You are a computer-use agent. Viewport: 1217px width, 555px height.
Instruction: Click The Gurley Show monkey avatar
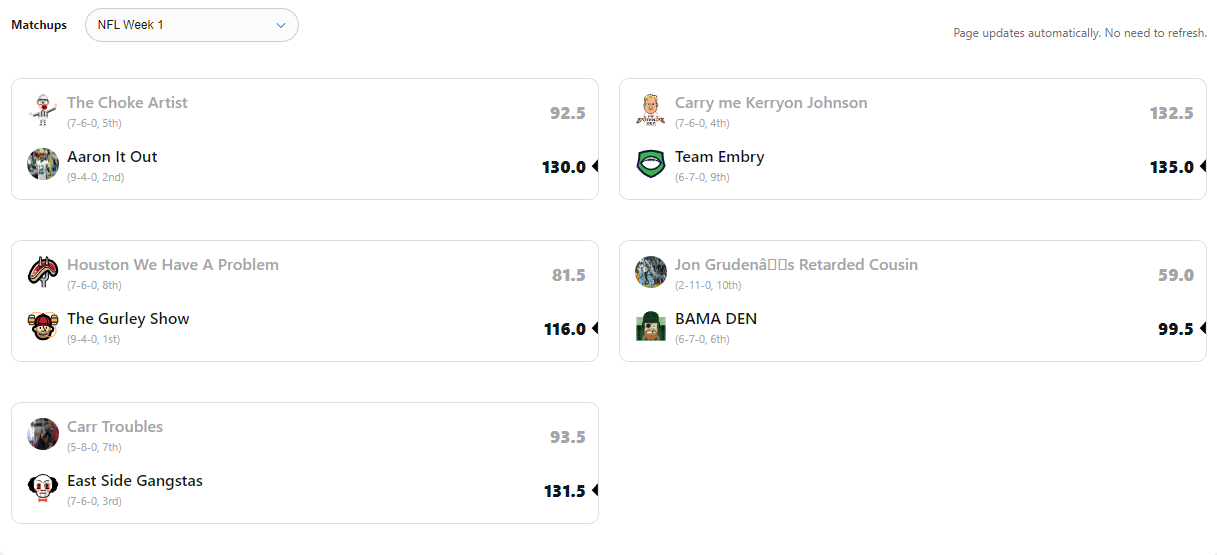[x=43, y=325]
